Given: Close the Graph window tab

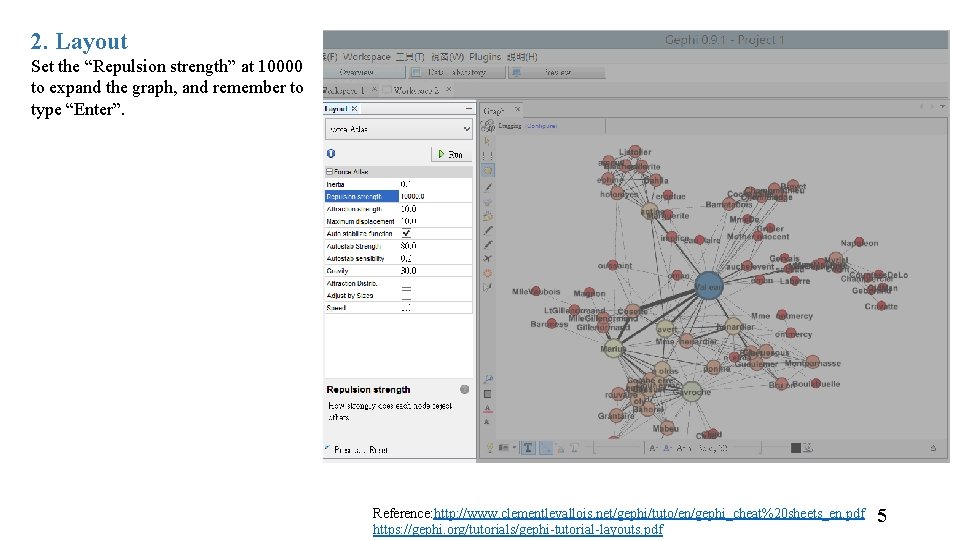Looking at the screenshot, I should pos(517,109).
